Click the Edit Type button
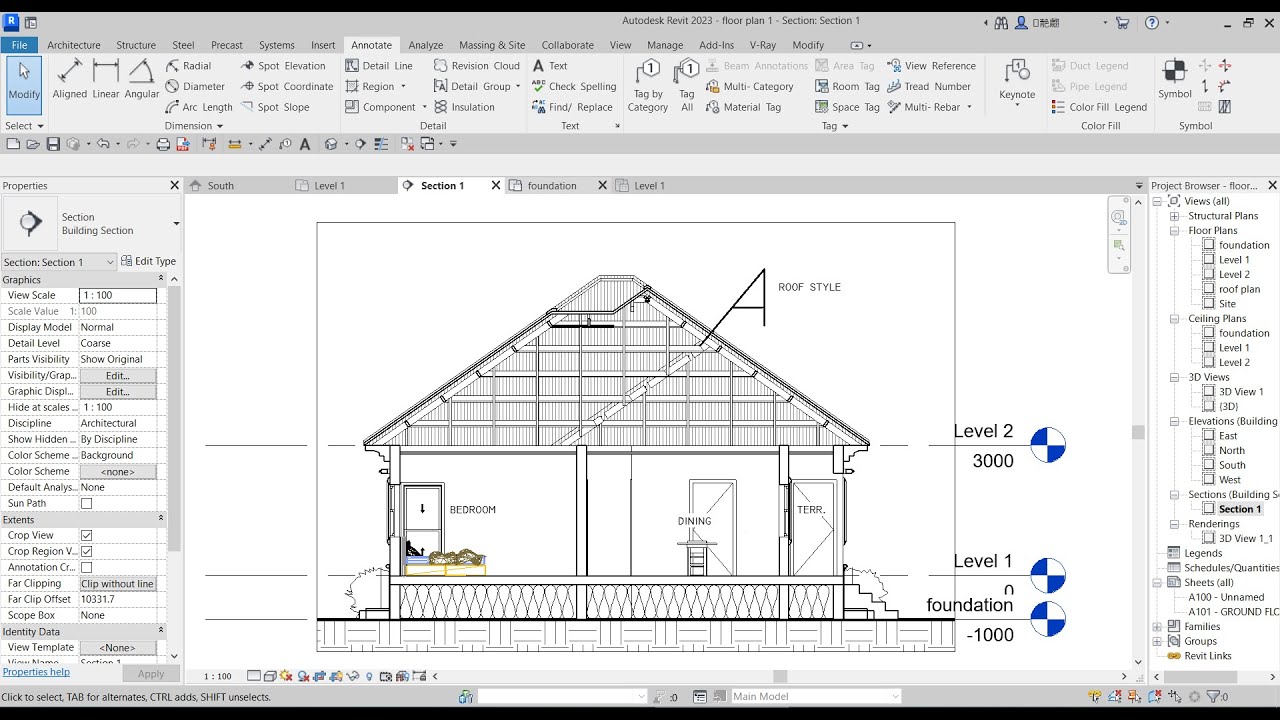This screenshot has height=720, width=1280. [x=148, y=262]
